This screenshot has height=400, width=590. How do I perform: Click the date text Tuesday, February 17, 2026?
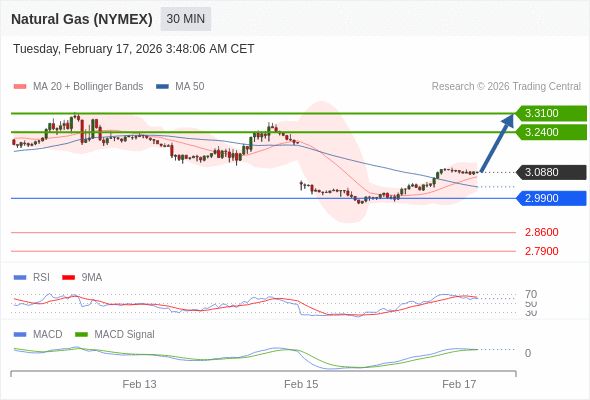coord(88,49)
